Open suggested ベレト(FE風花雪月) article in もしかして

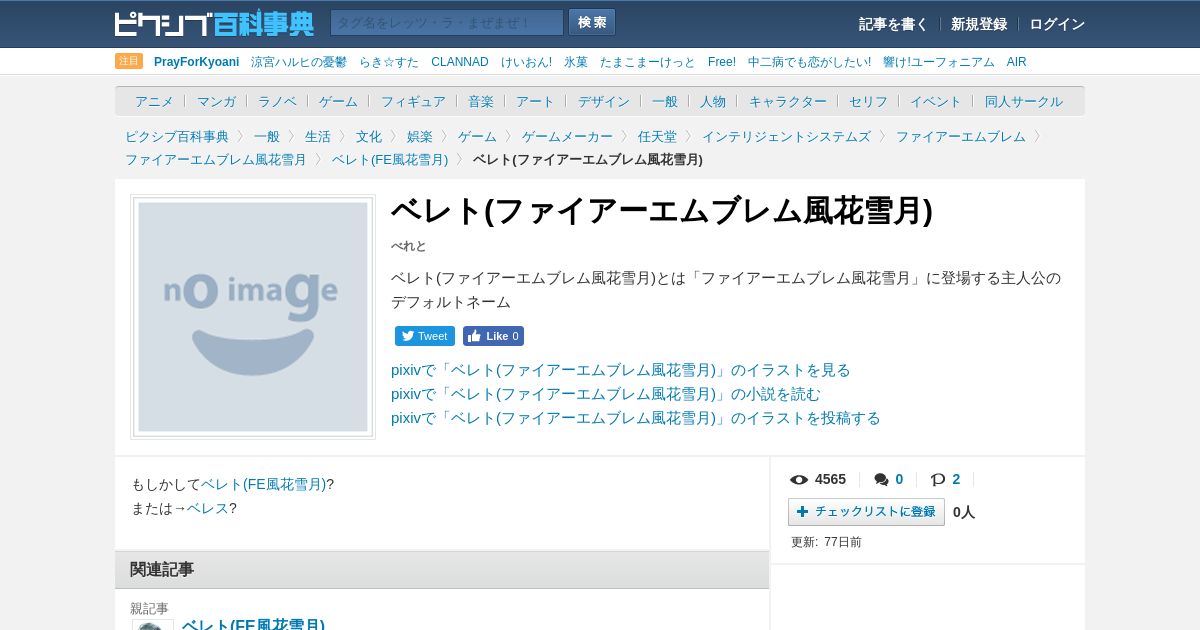pos(263,484)
